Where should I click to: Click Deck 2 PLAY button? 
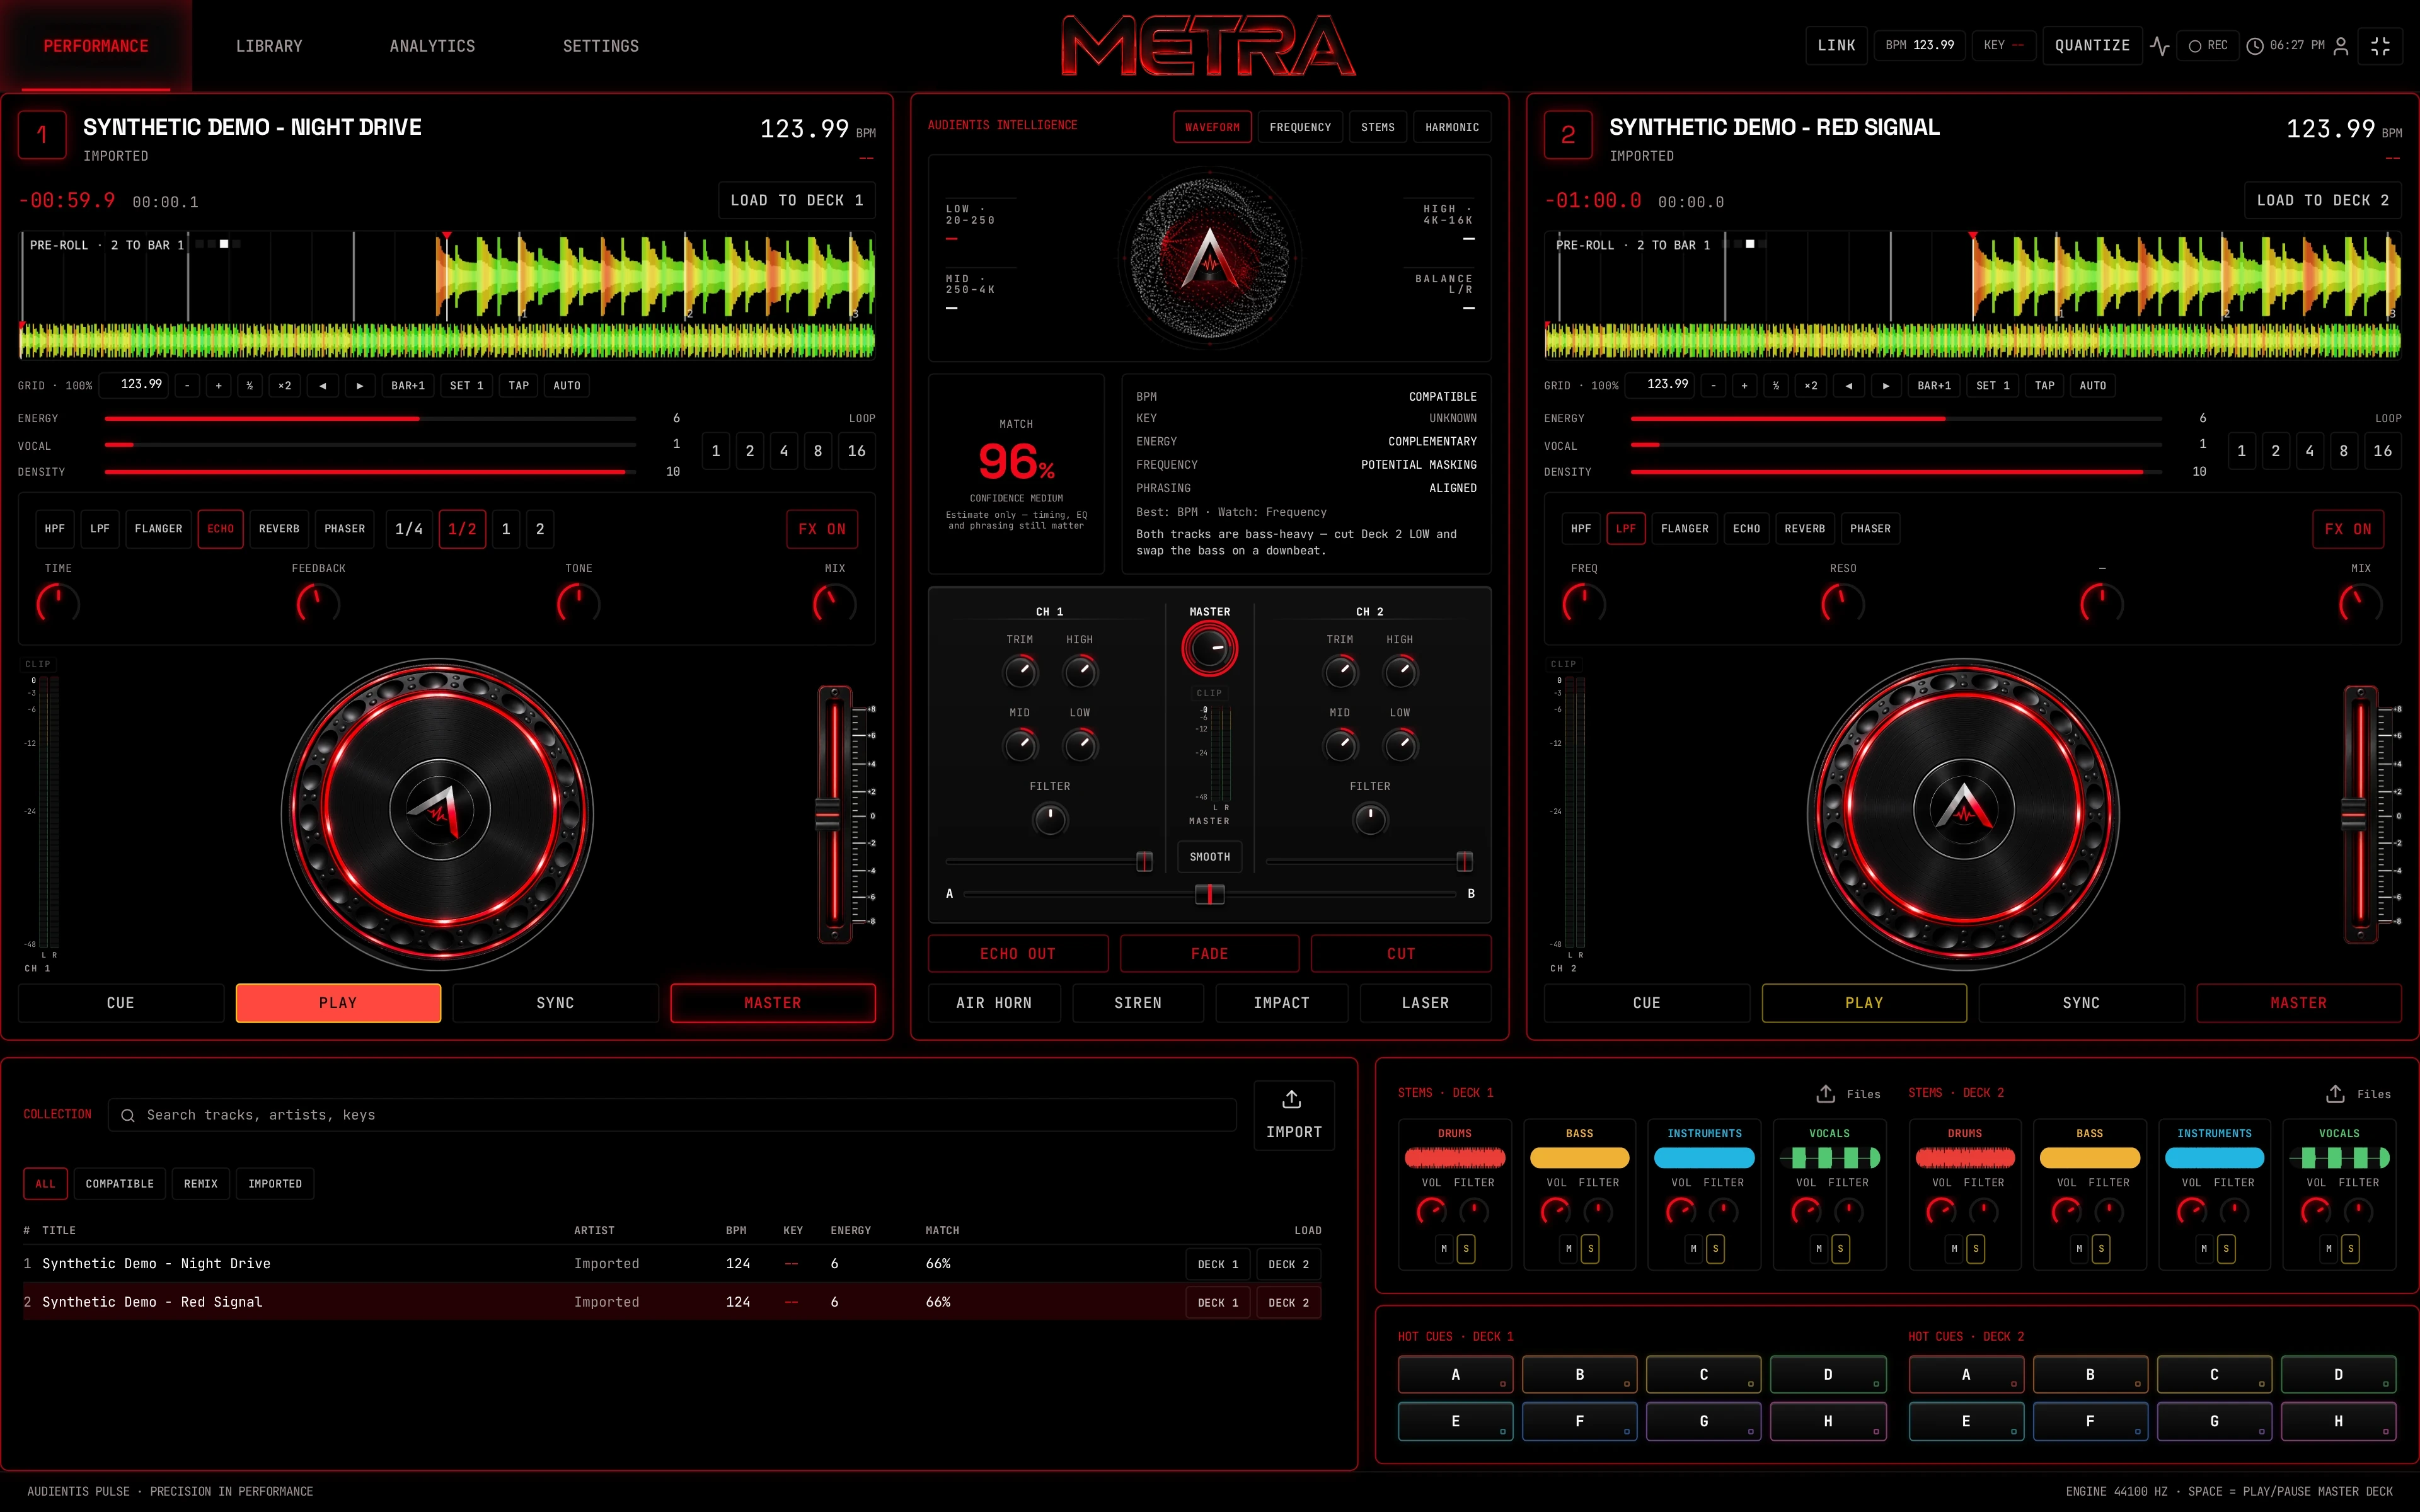click(1864, 1003)
